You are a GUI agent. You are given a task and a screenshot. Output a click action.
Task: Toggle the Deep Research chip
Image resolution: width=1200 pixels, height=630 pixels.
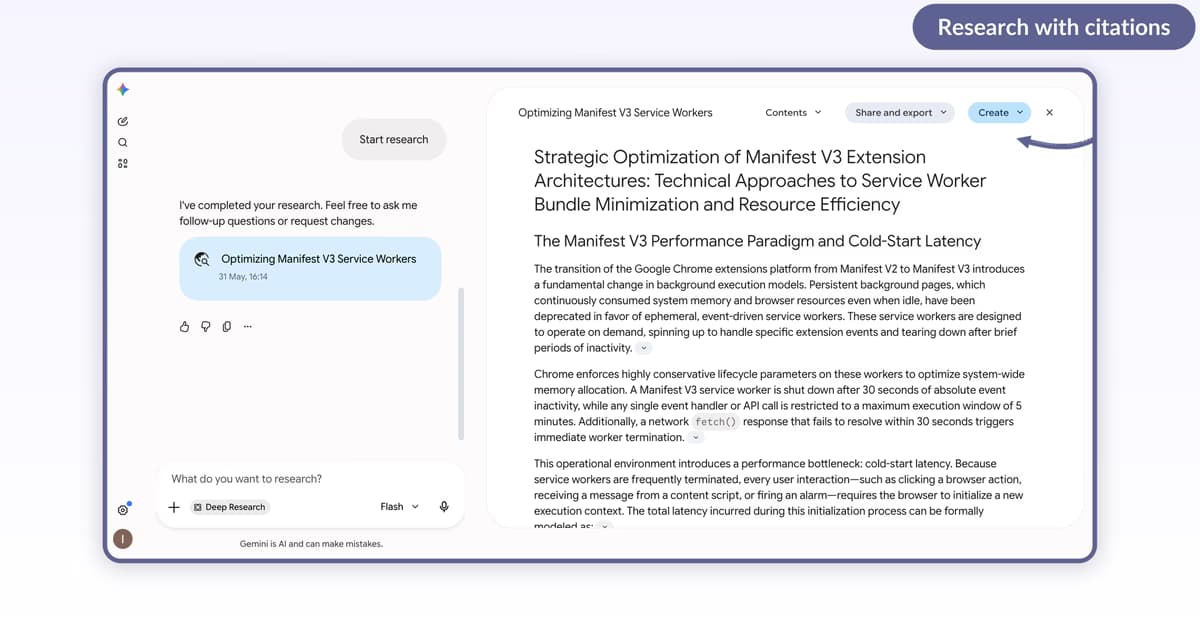click(x=229, y=507)
